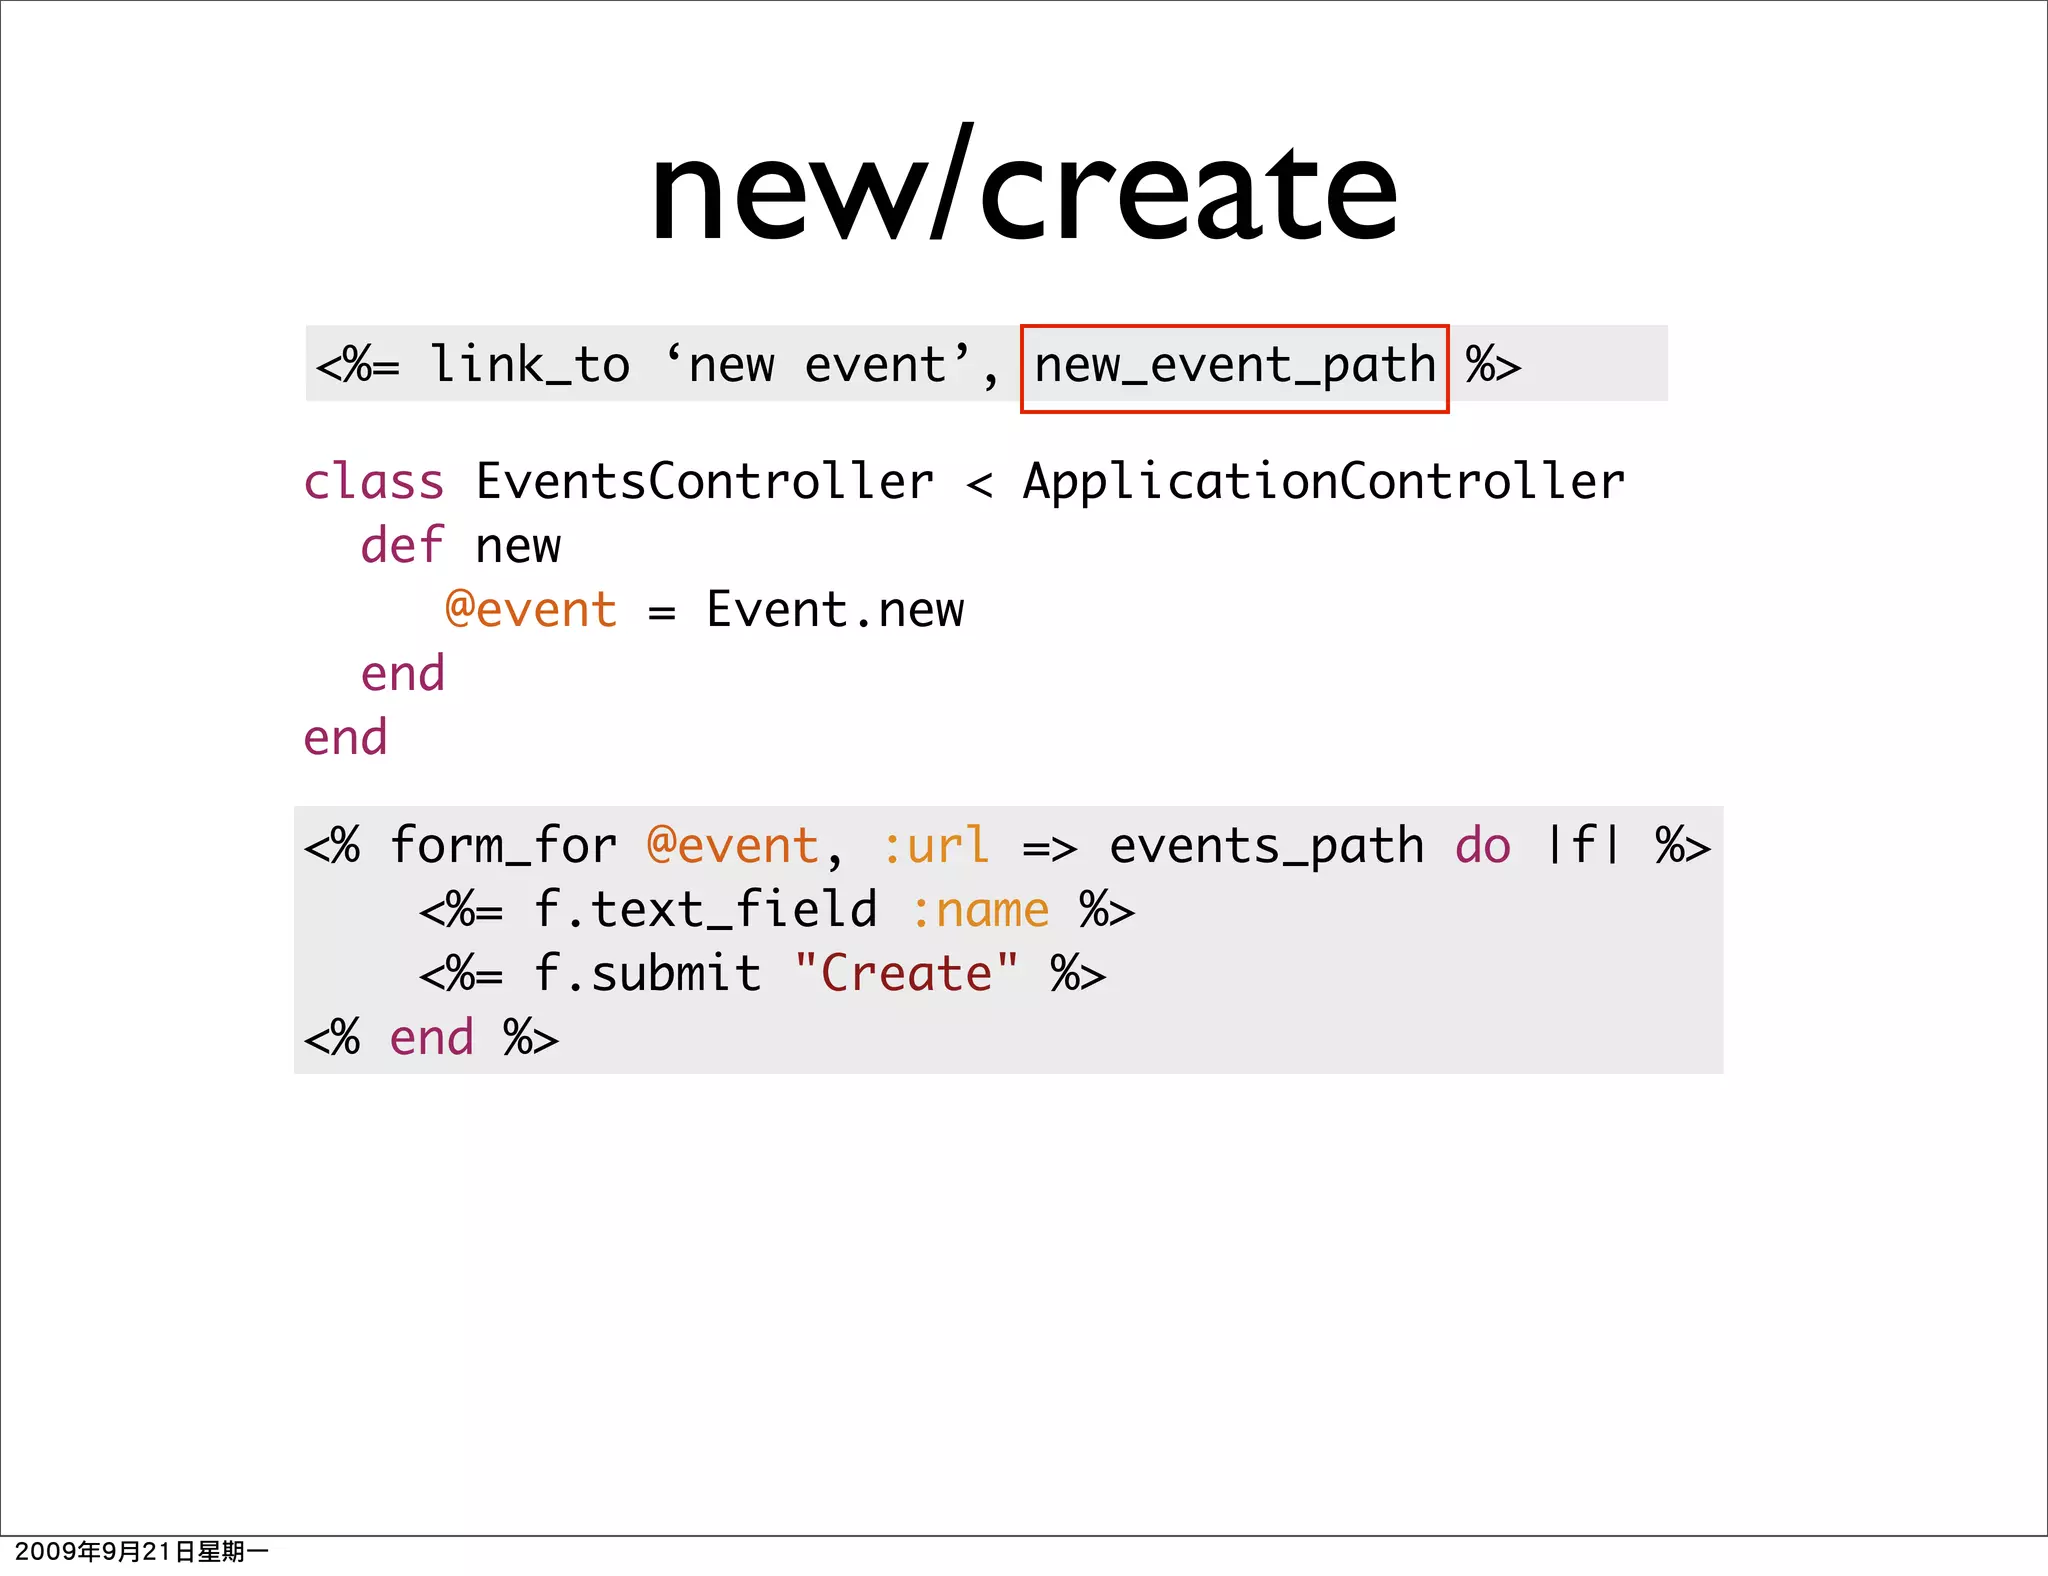Image resolution: width=2048 pixels, height=1576 pixels.
Task: Click the f.submit call
Action: click(647, 974)
